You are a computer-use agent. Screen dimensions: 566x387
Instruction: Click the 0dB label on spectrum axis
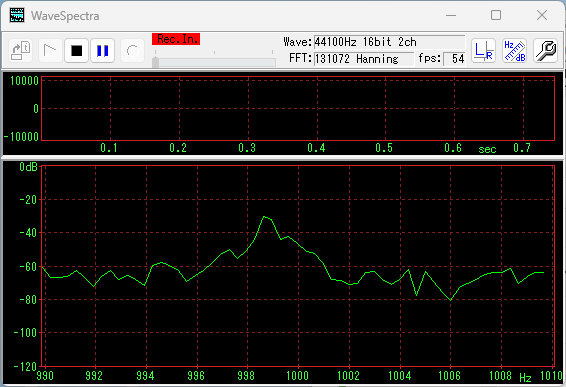pos(29,166)
